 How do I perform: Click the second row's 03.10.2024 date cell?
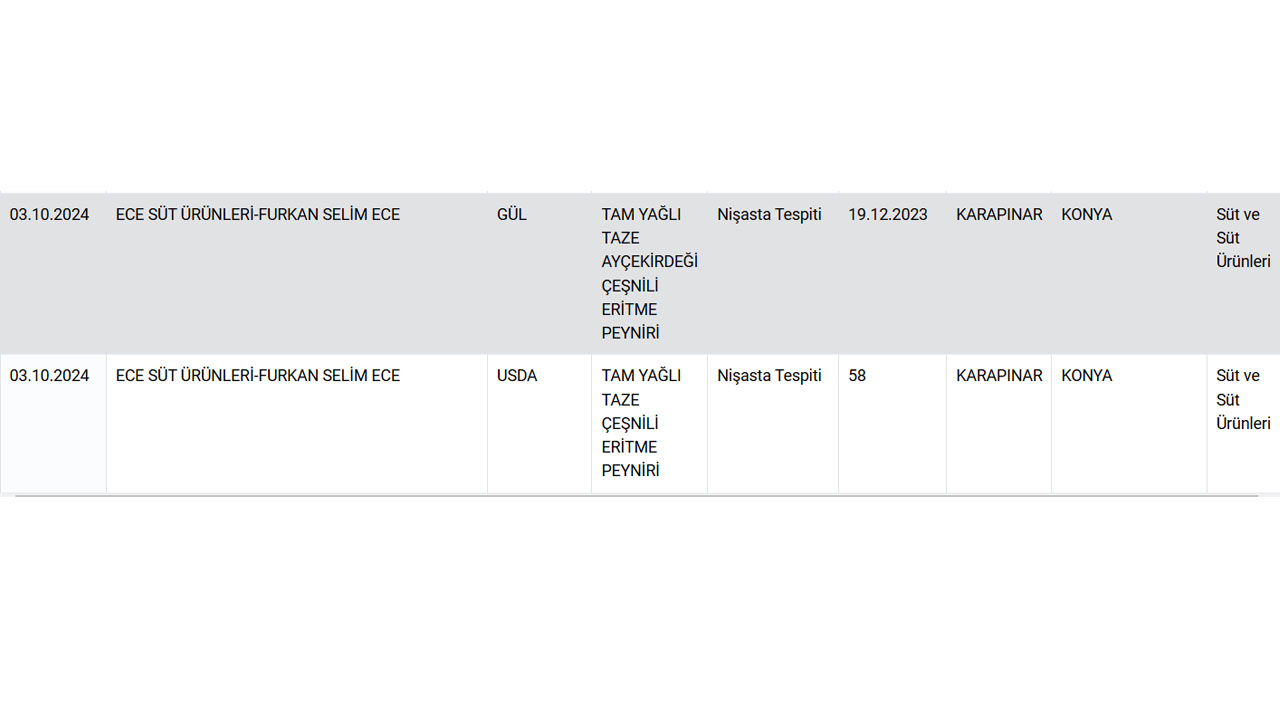tap(50, 376)
